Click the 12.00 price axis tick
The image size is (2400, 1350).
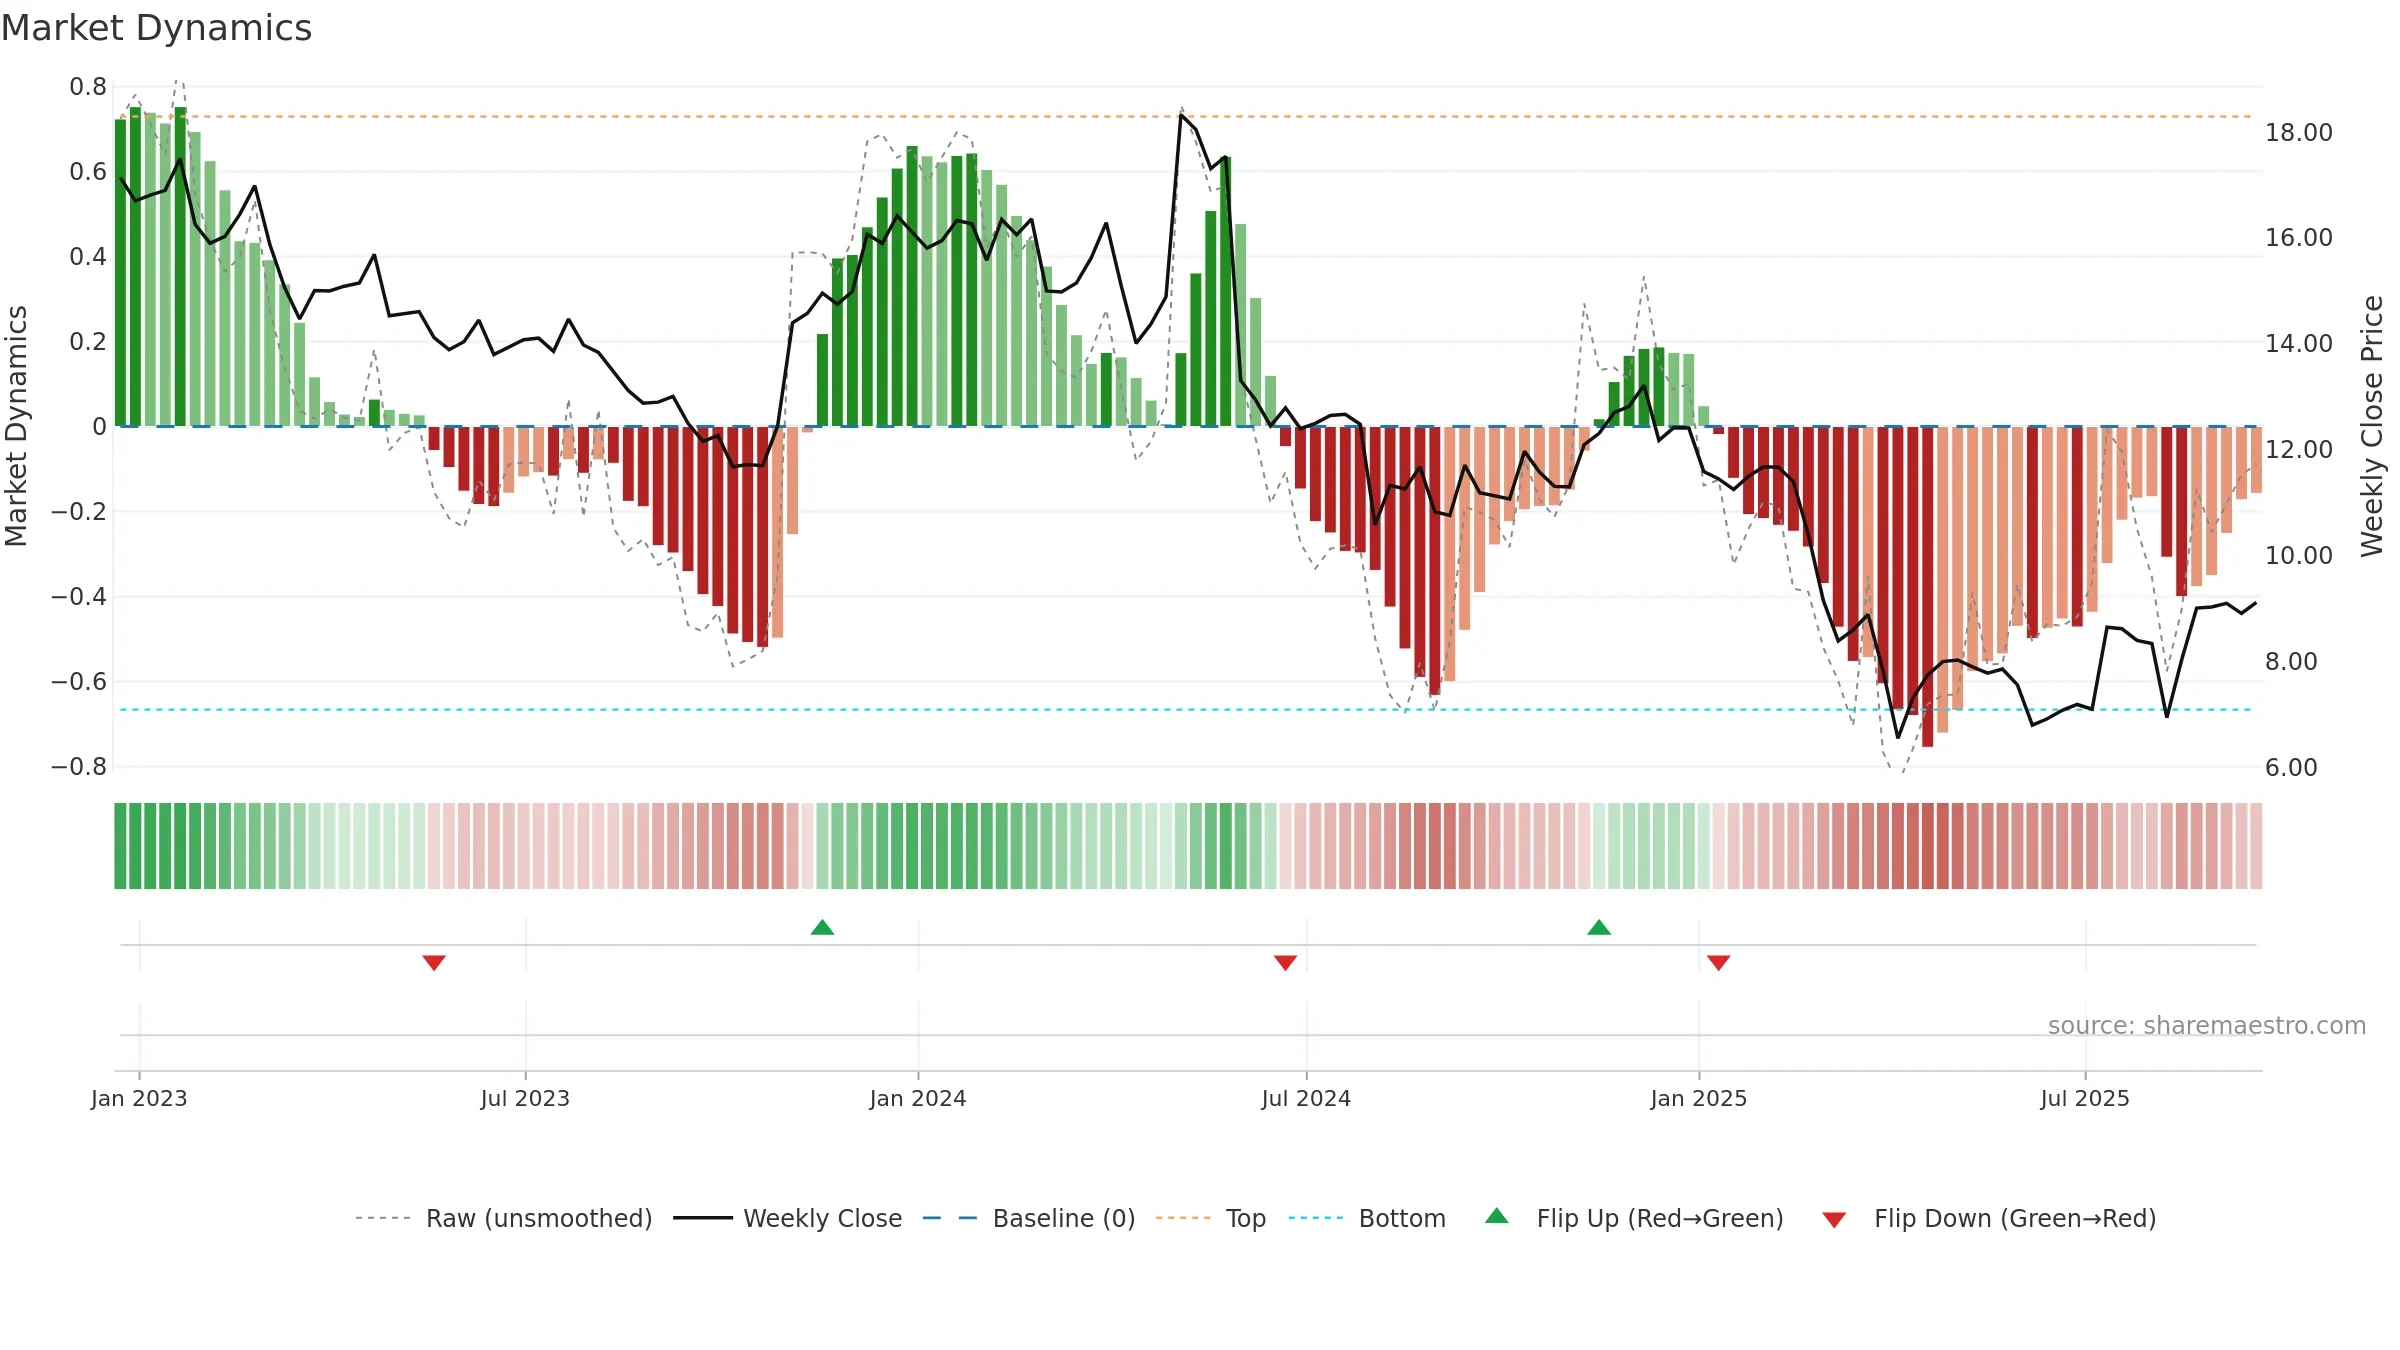[x=2299, y=450]
